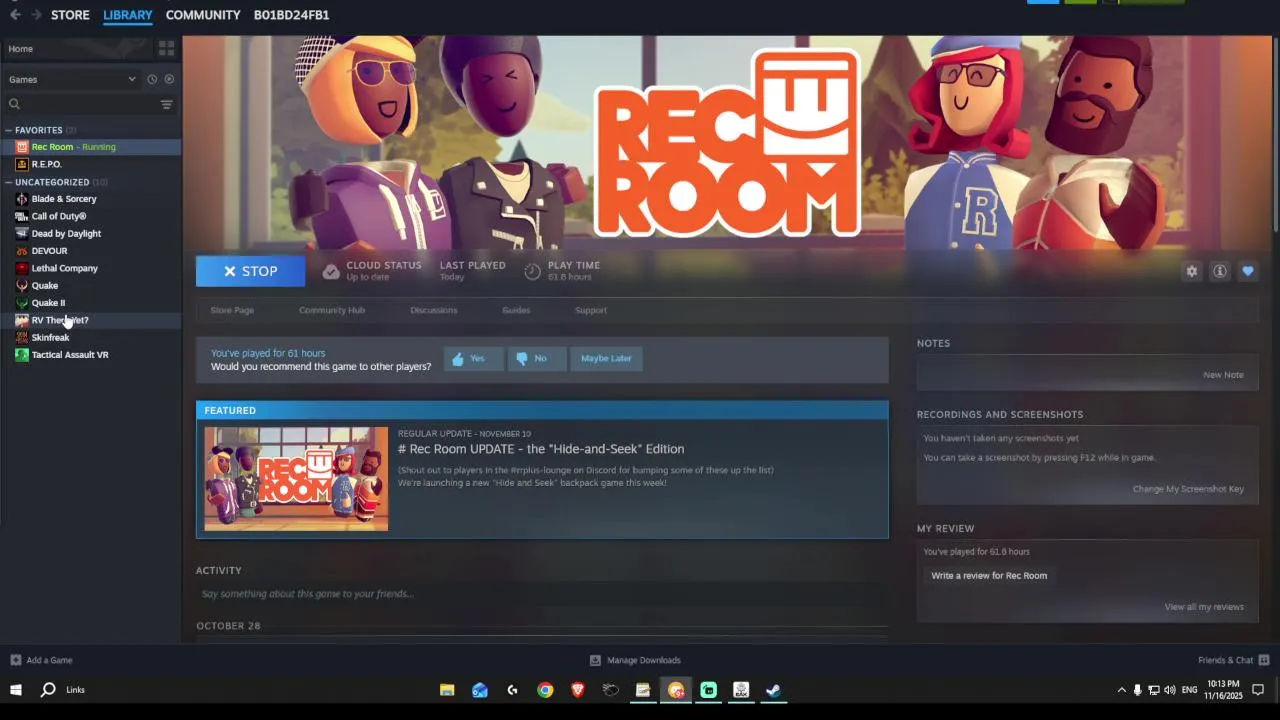Open the Guides link
The width and height of the screenshot is (1280, 720).
tap(516, 310)
